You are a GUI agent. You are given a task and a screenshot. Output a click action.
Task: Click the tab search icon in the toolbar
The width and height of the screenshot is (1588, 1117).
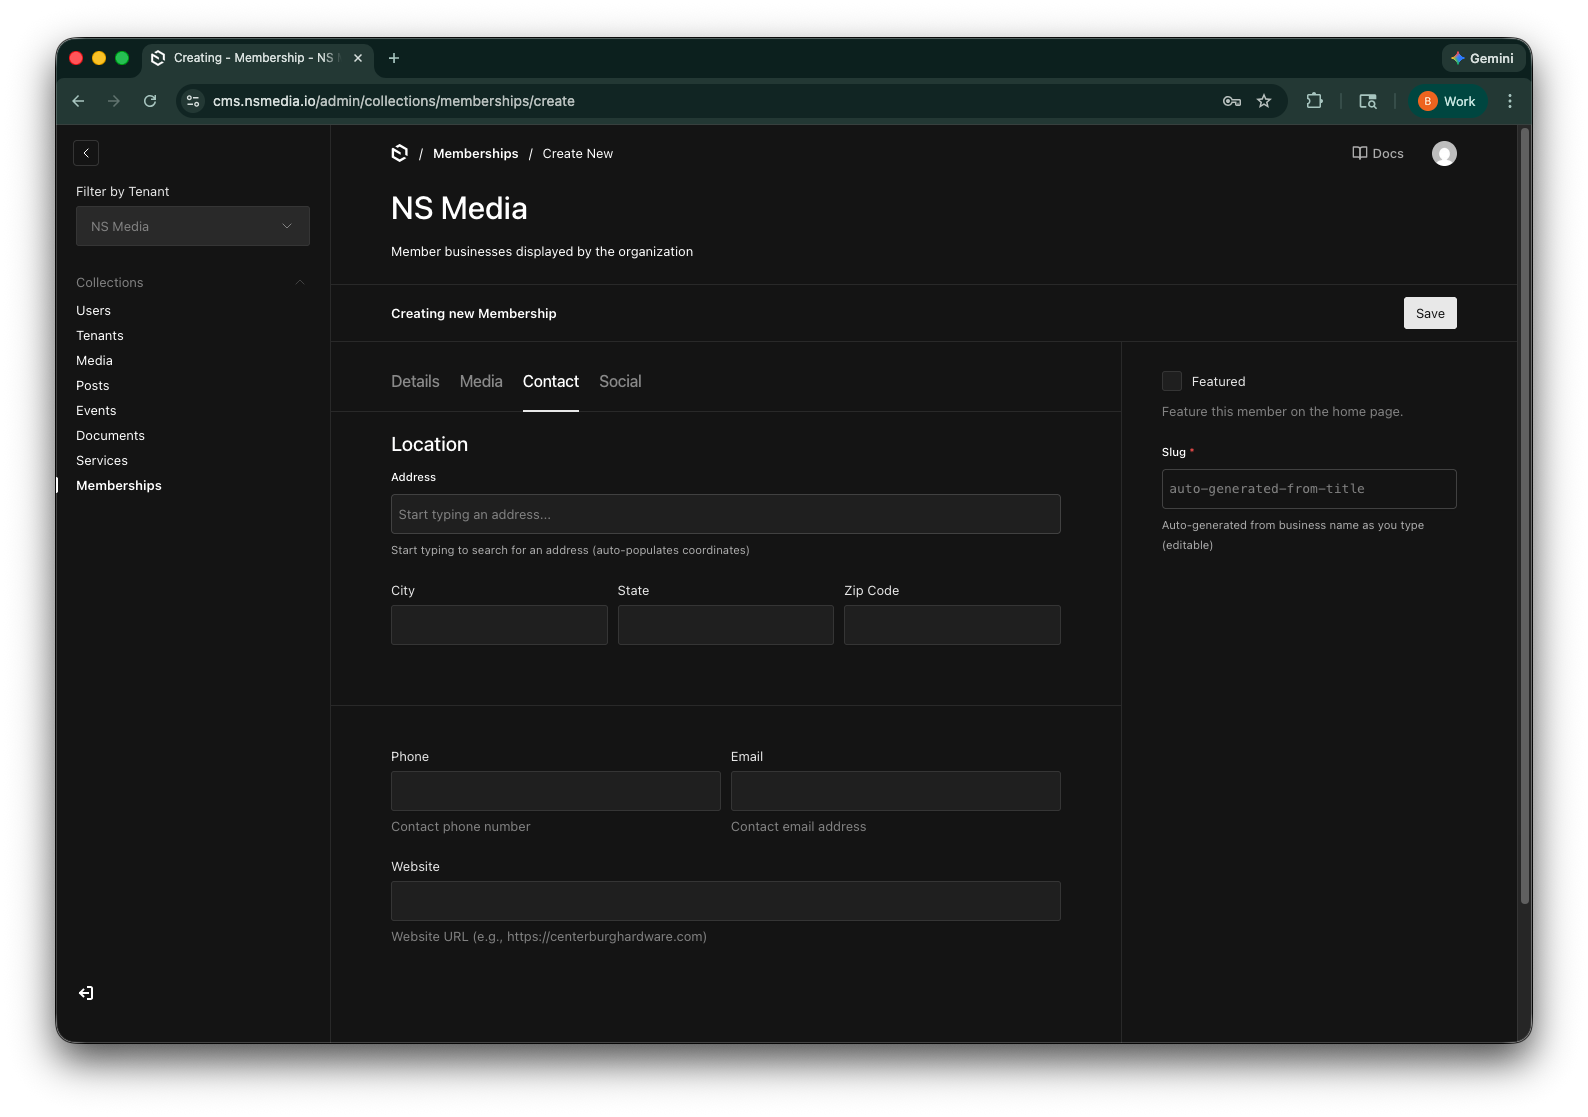[x=1368, y=101]
